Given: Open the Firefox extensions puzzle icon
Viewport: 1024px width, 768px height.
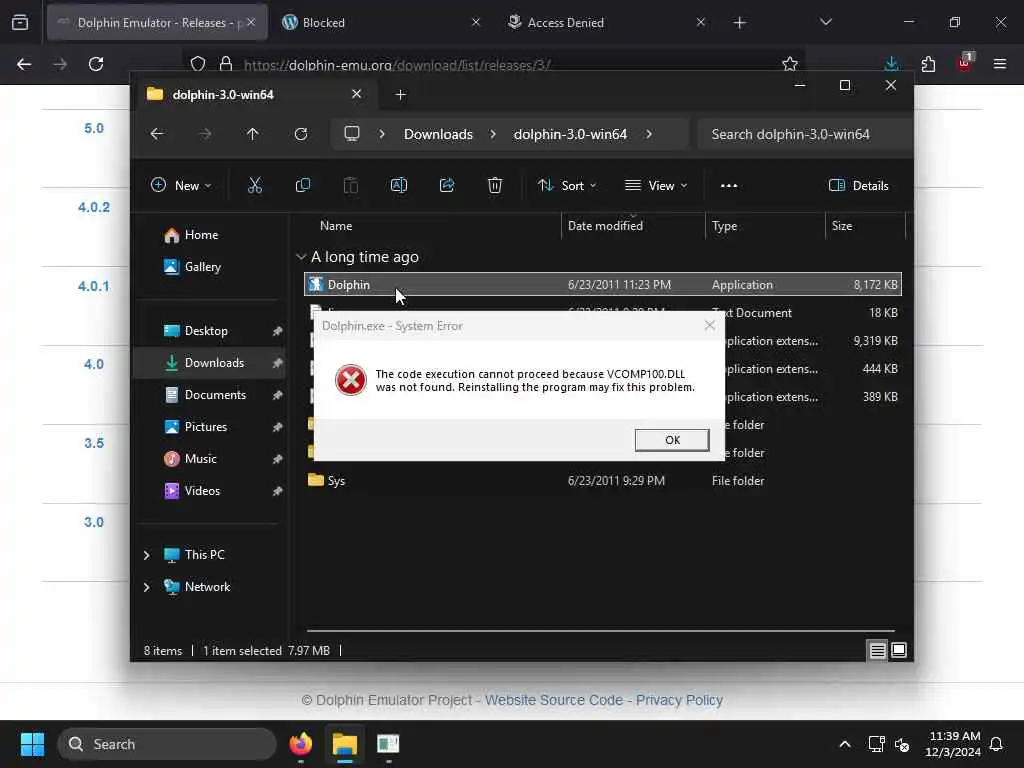Looking at the screenshot, I should 928,64.
